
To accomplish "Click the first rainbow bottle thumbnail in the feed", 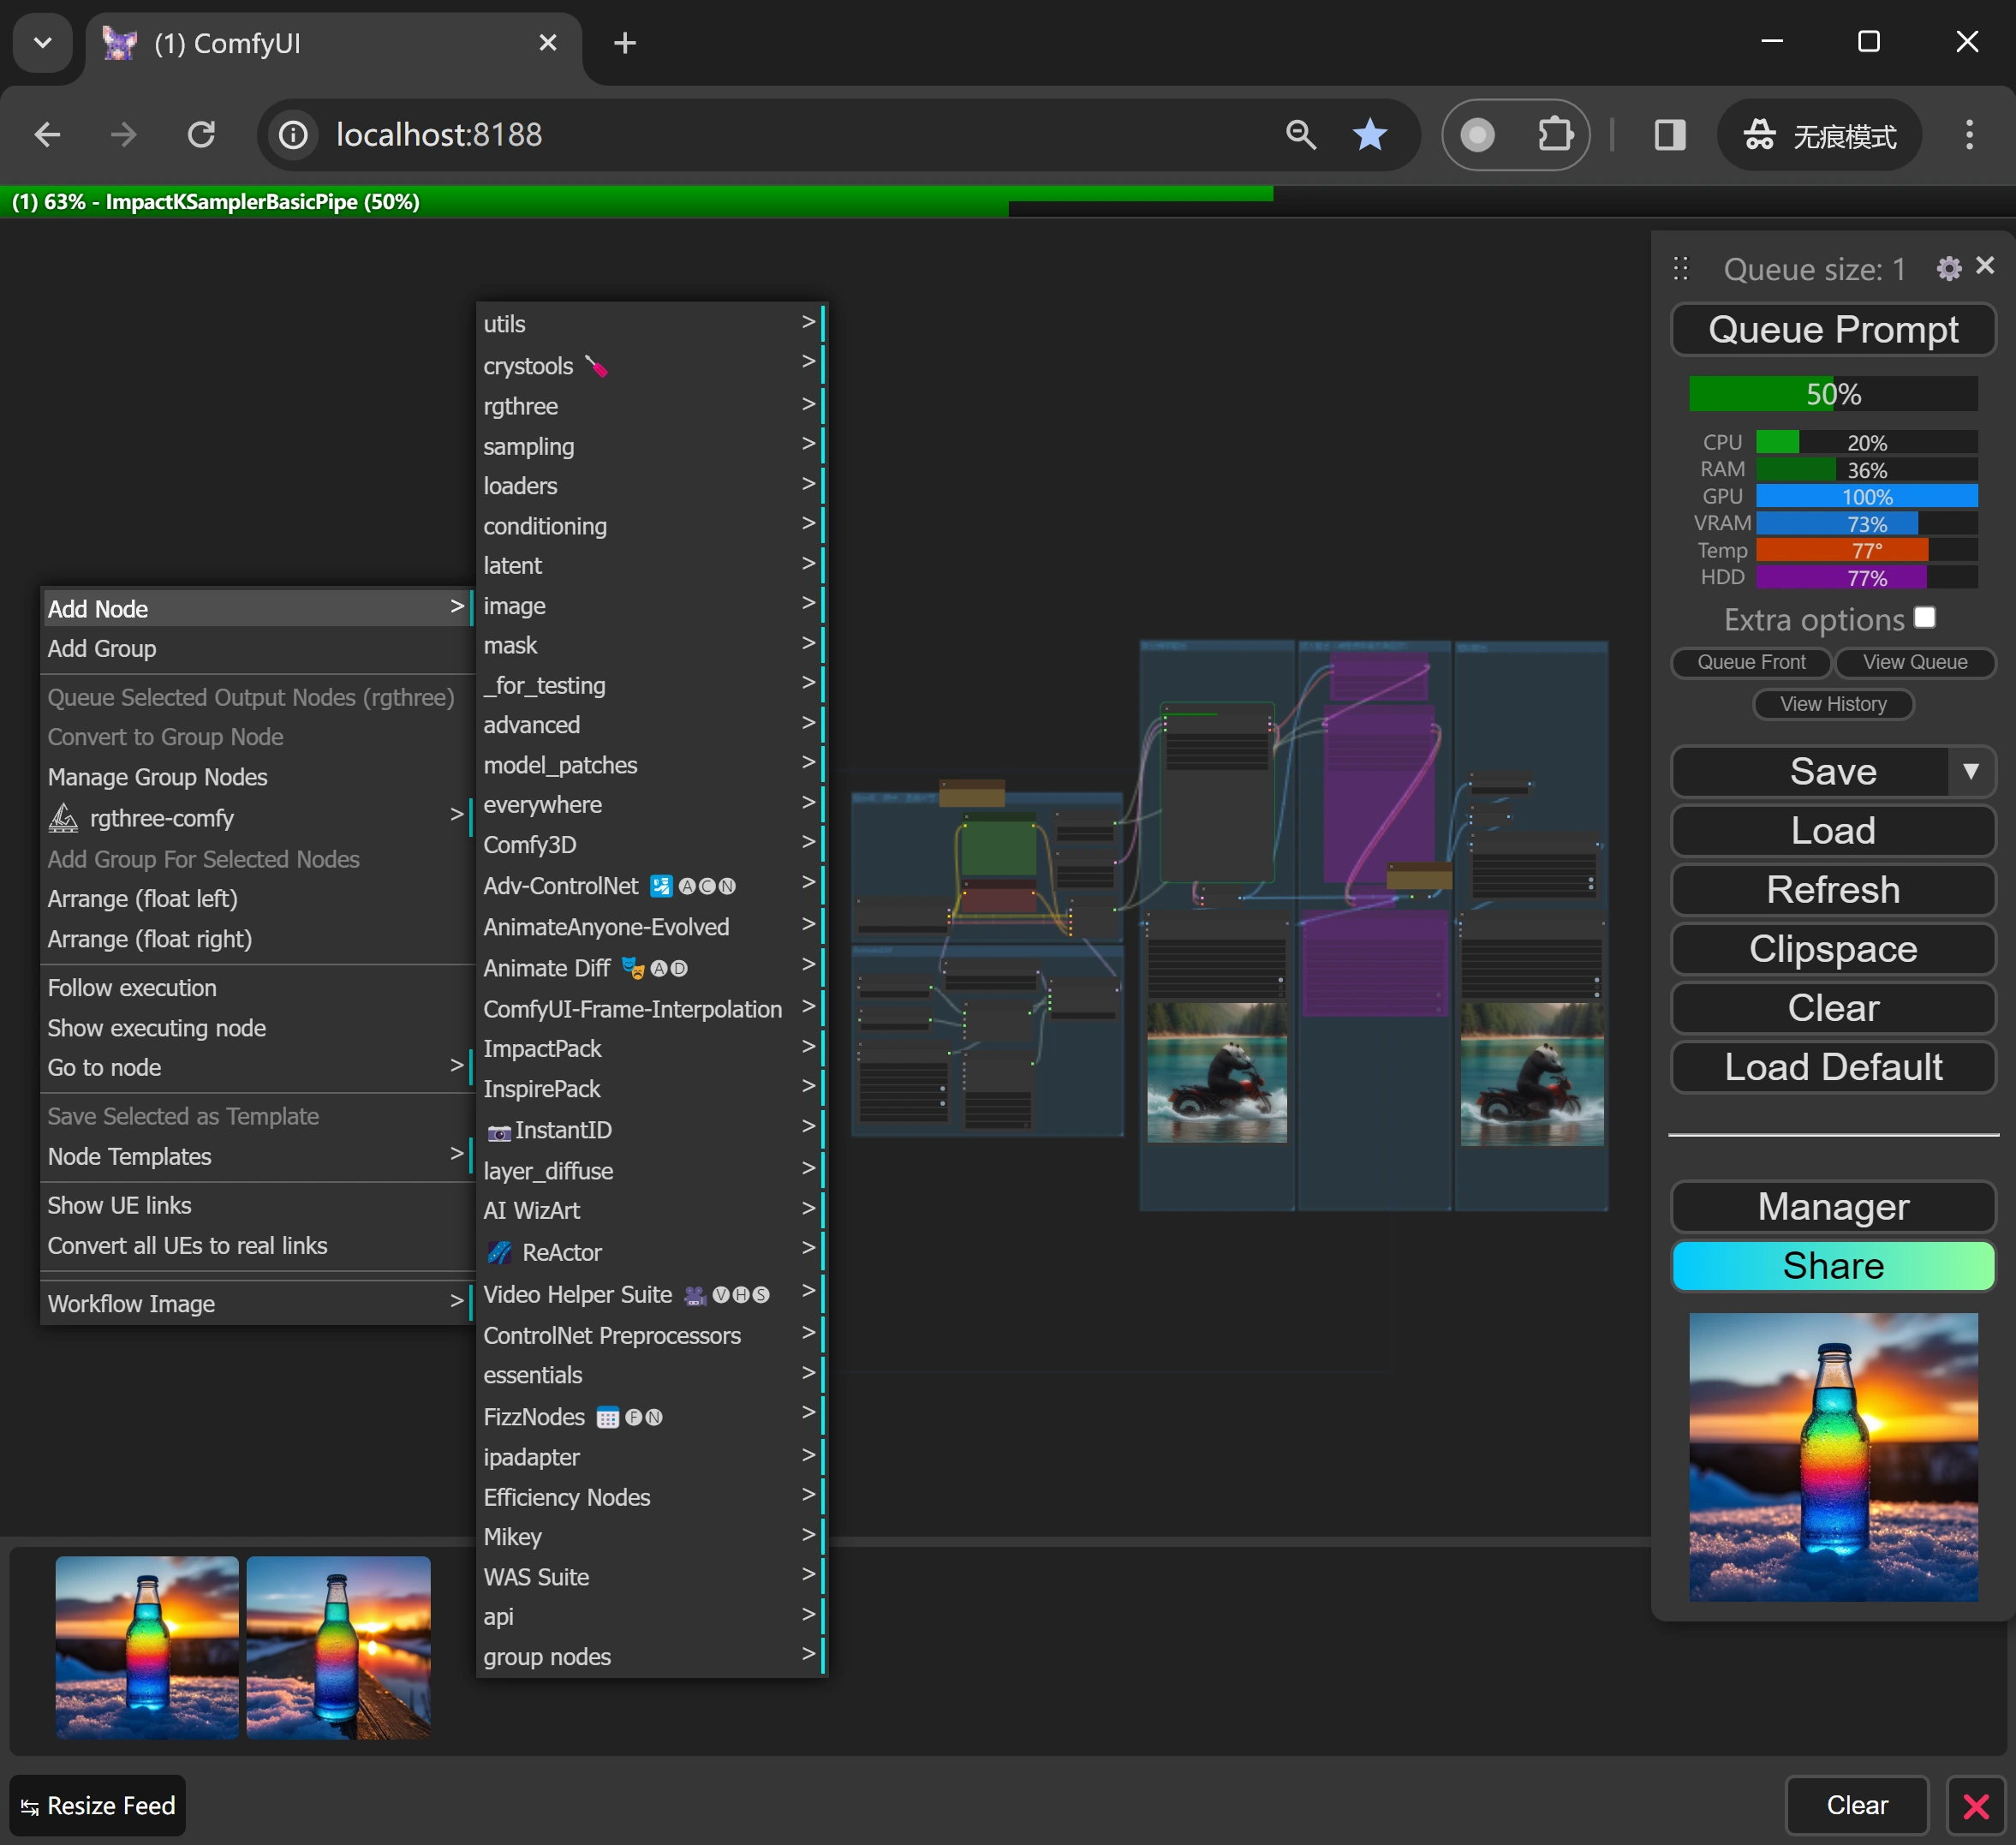I will (x=147, y=1646).
